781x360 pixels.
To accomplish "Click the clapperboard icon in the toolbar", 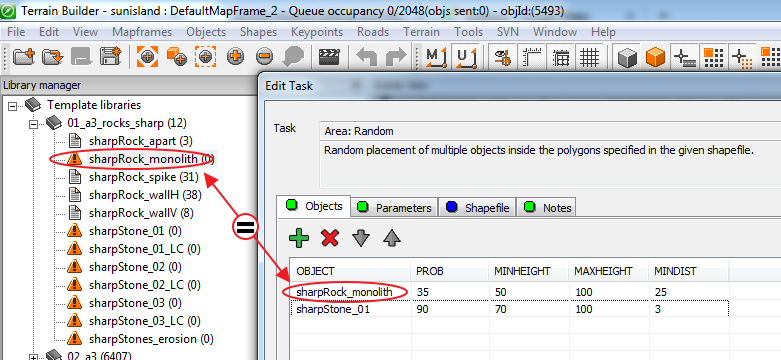I will pos(328,57).
